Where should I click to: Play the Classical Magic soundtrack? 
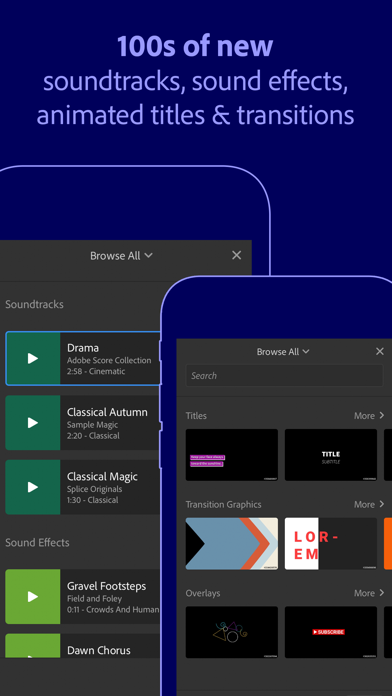pos(33,487)
